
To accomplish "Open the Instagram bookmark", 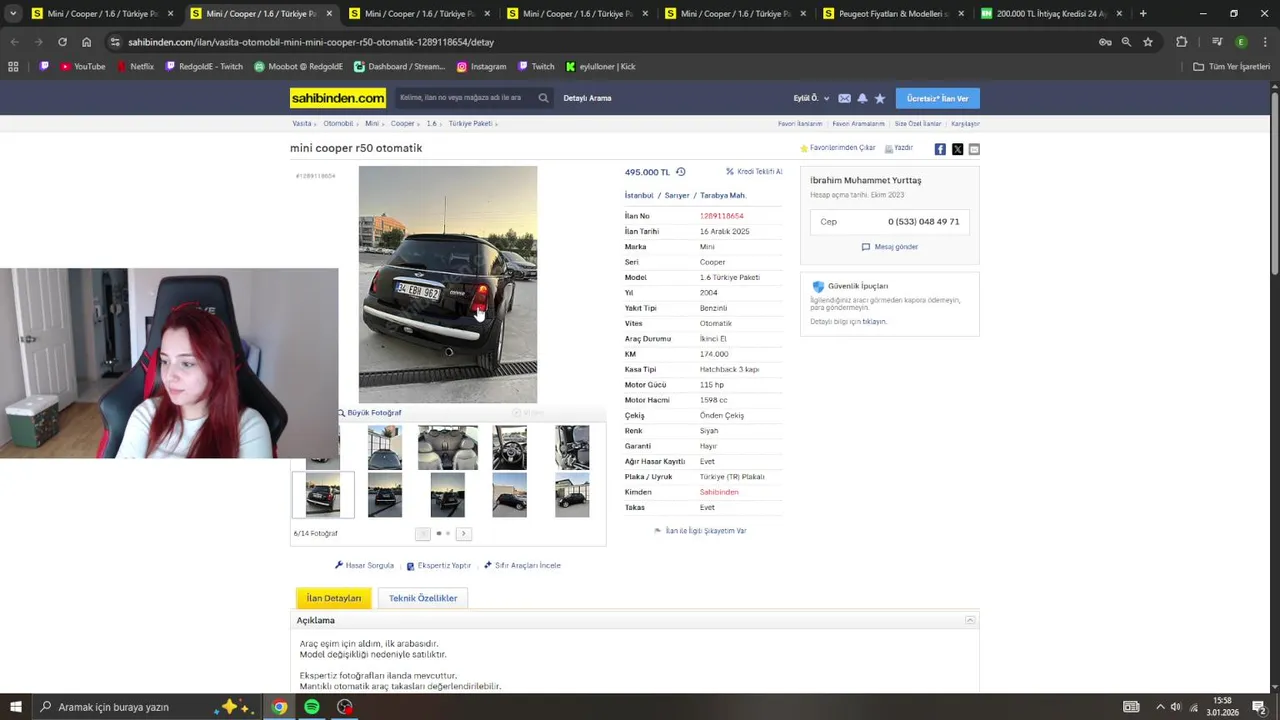I will 481,67.
